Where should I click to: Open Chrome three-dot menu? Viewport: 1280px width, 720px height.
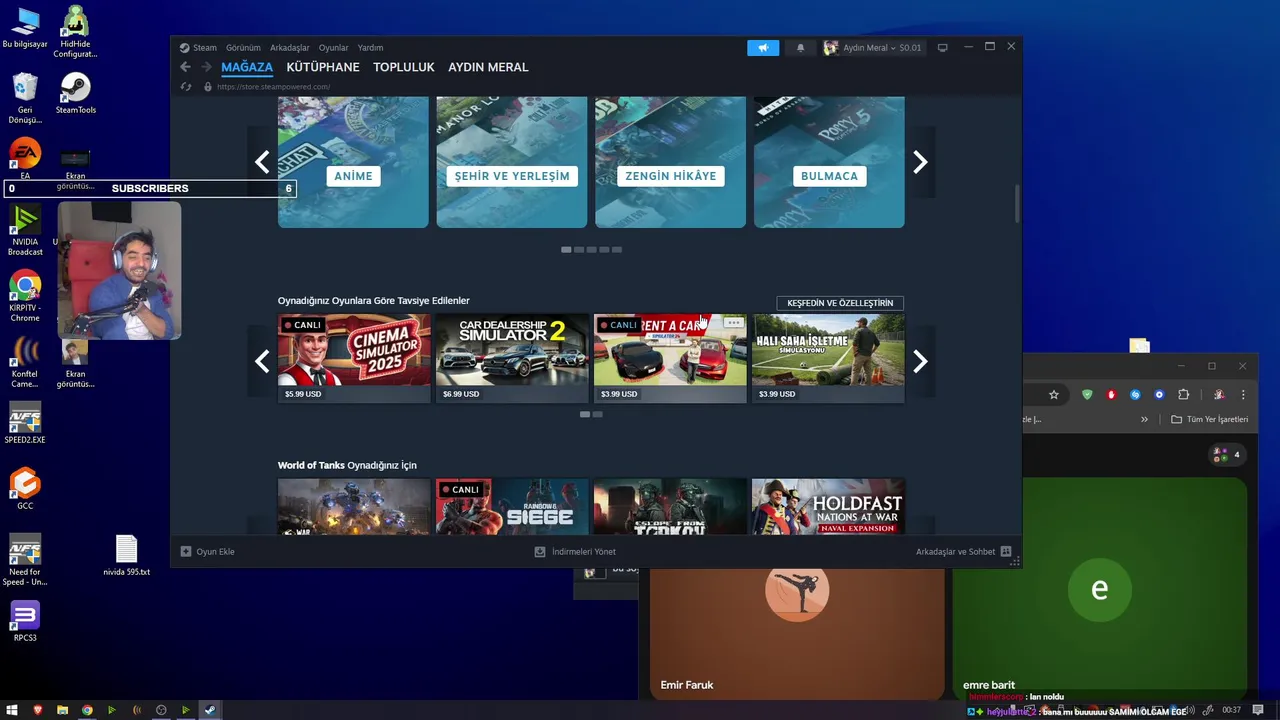tap(1243, 394)
